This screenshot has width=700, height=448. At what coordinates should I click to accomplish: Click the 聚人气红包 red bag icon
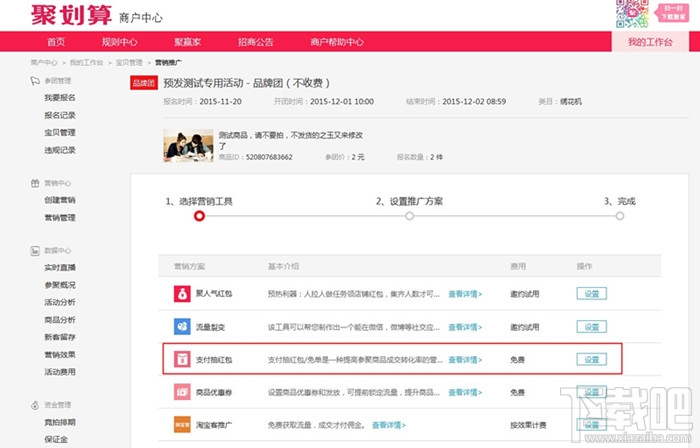(182, 294)
